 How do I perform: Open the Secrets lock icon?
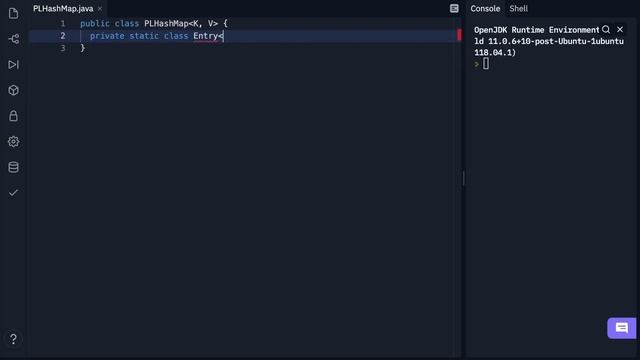point(13,116)
